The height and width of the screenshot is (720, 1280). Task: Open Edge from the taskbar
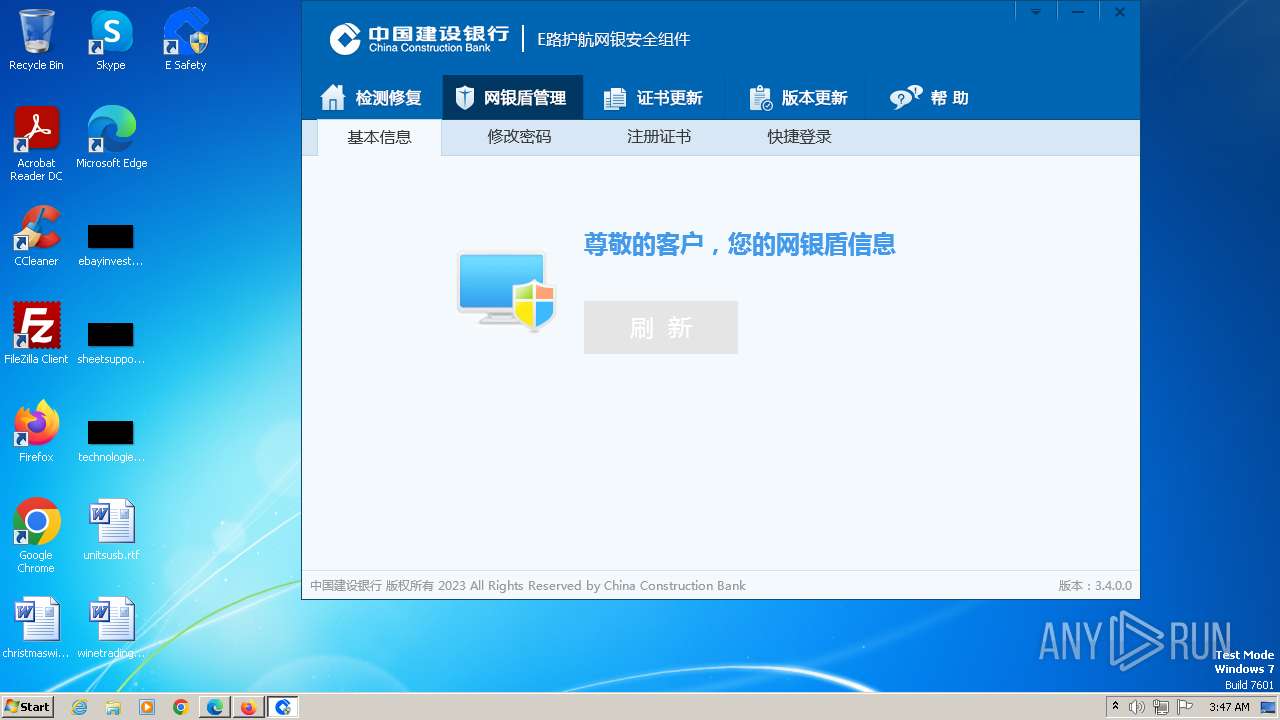pos(214,707)
